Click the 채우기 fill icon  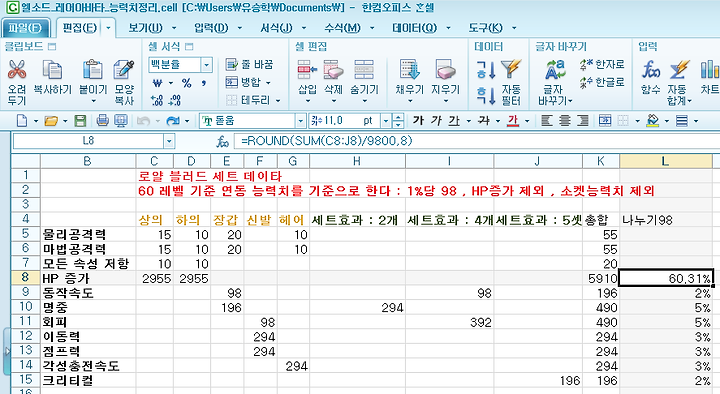409,70
